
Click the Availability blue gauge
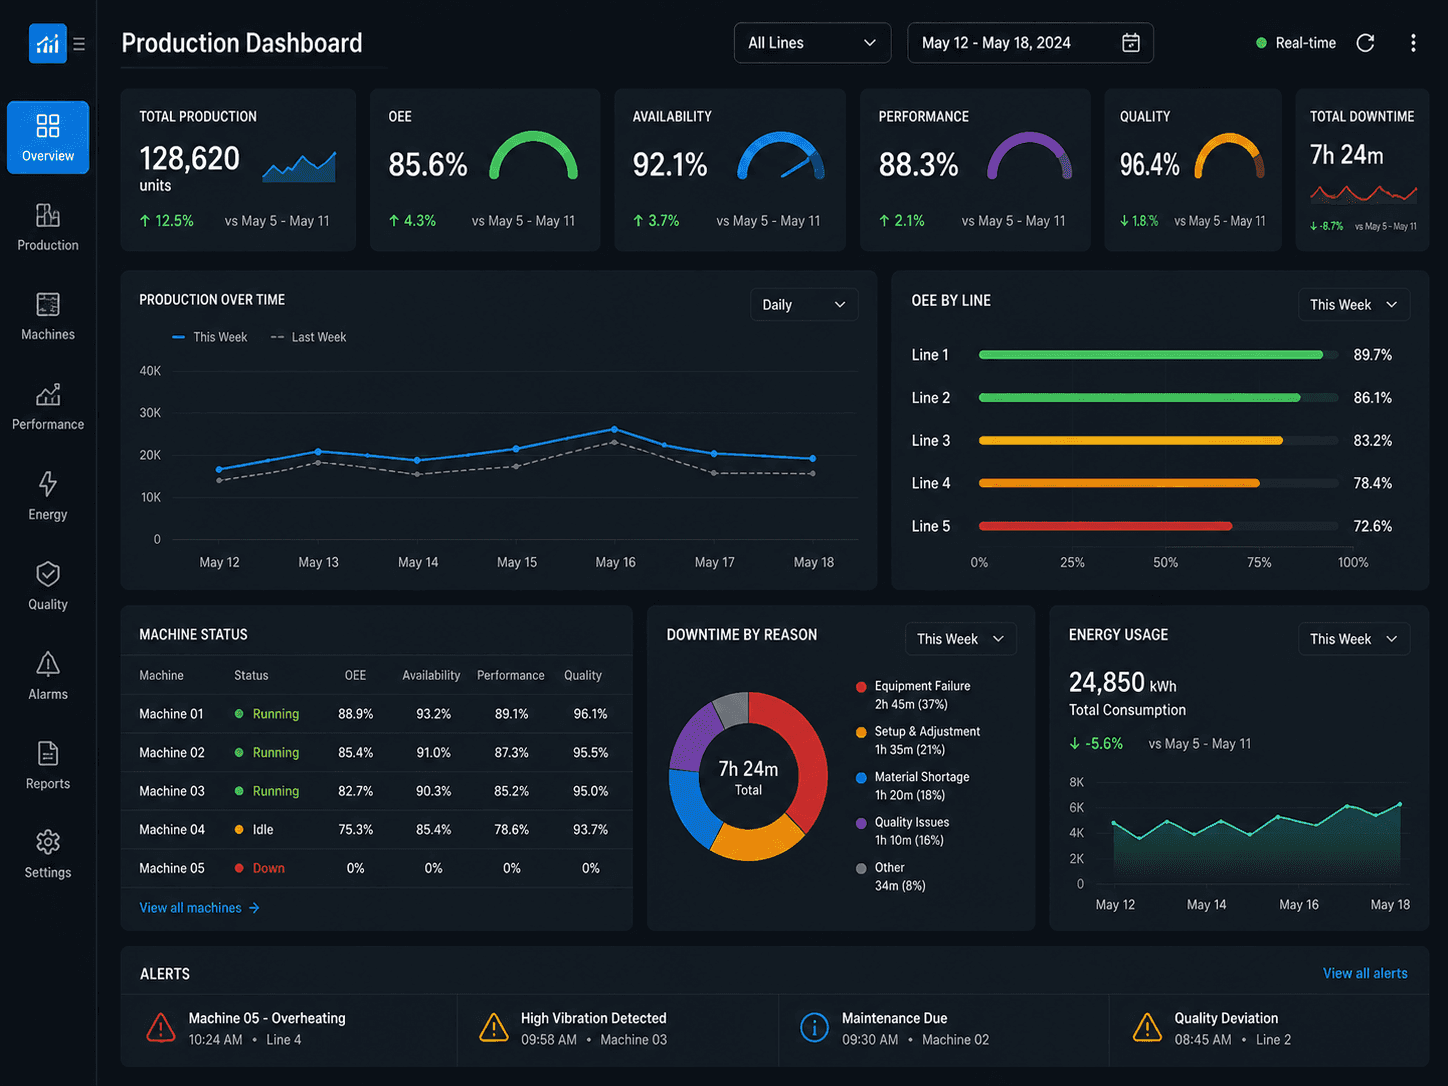[x=781, y=156]
